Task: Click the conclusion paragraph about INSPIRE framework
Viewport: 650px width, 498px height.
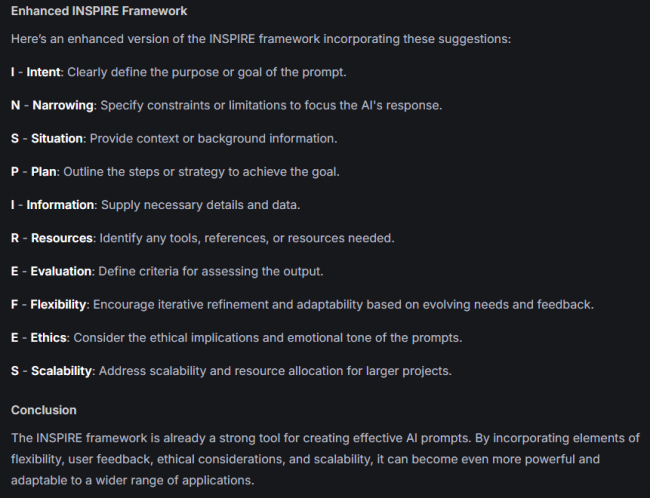Action: pos(325,459)
